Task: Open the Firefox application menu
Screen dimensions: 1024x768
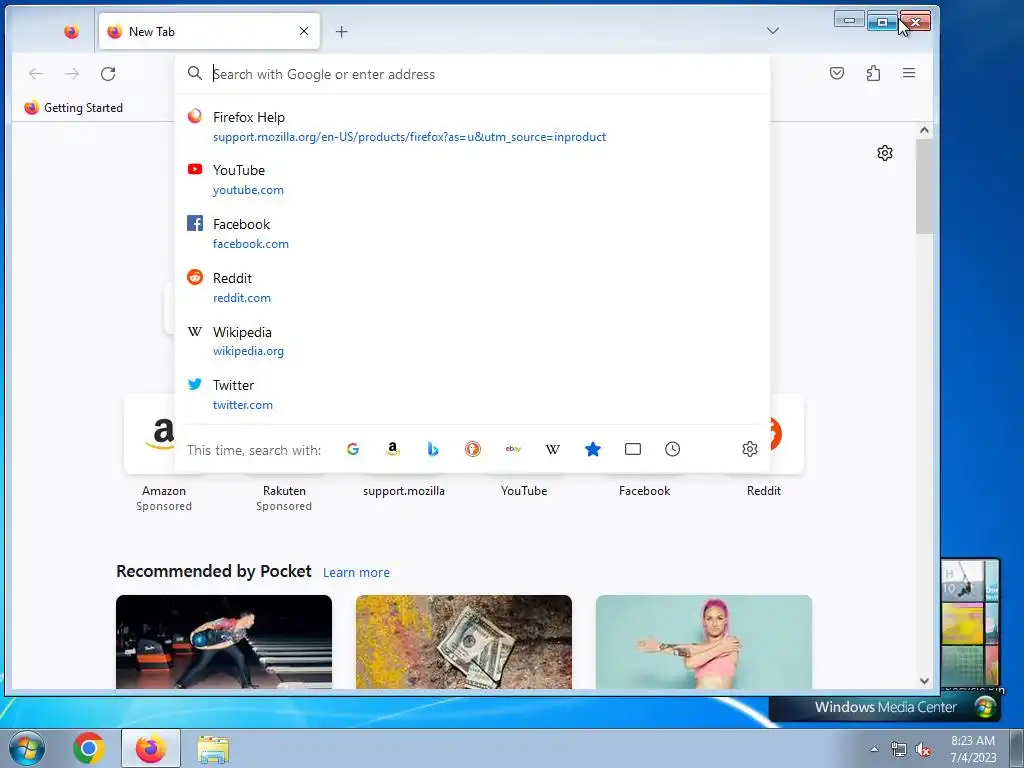Action: pos(909,73)
